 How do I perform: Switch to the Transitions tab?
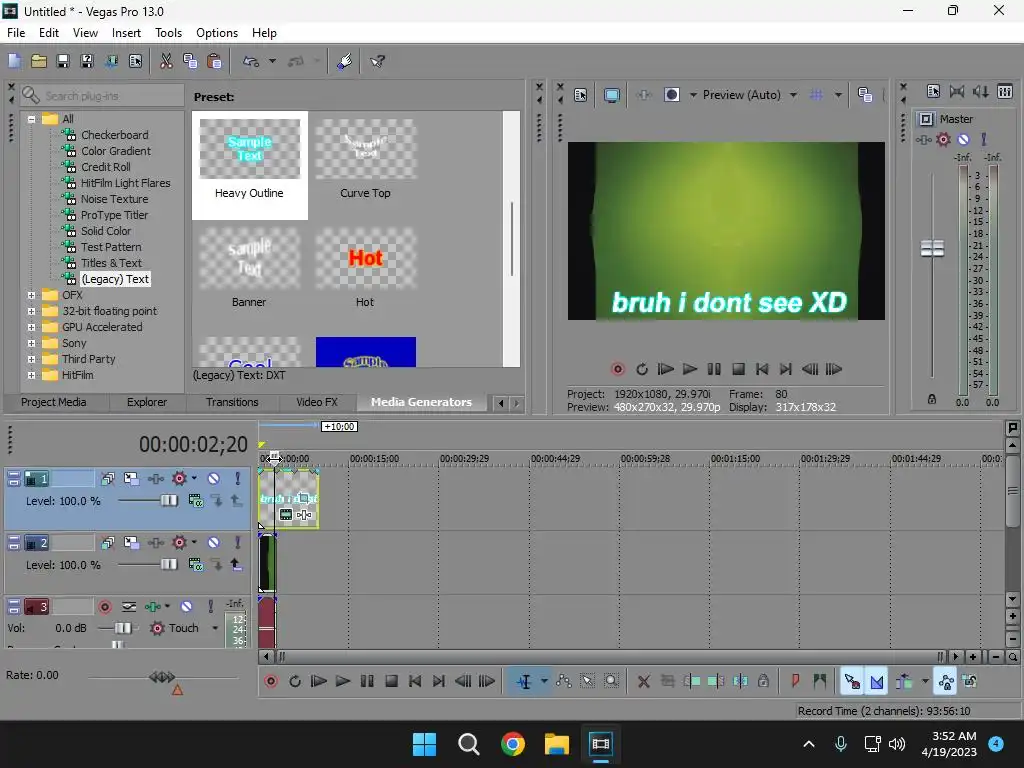pos(232,402)
